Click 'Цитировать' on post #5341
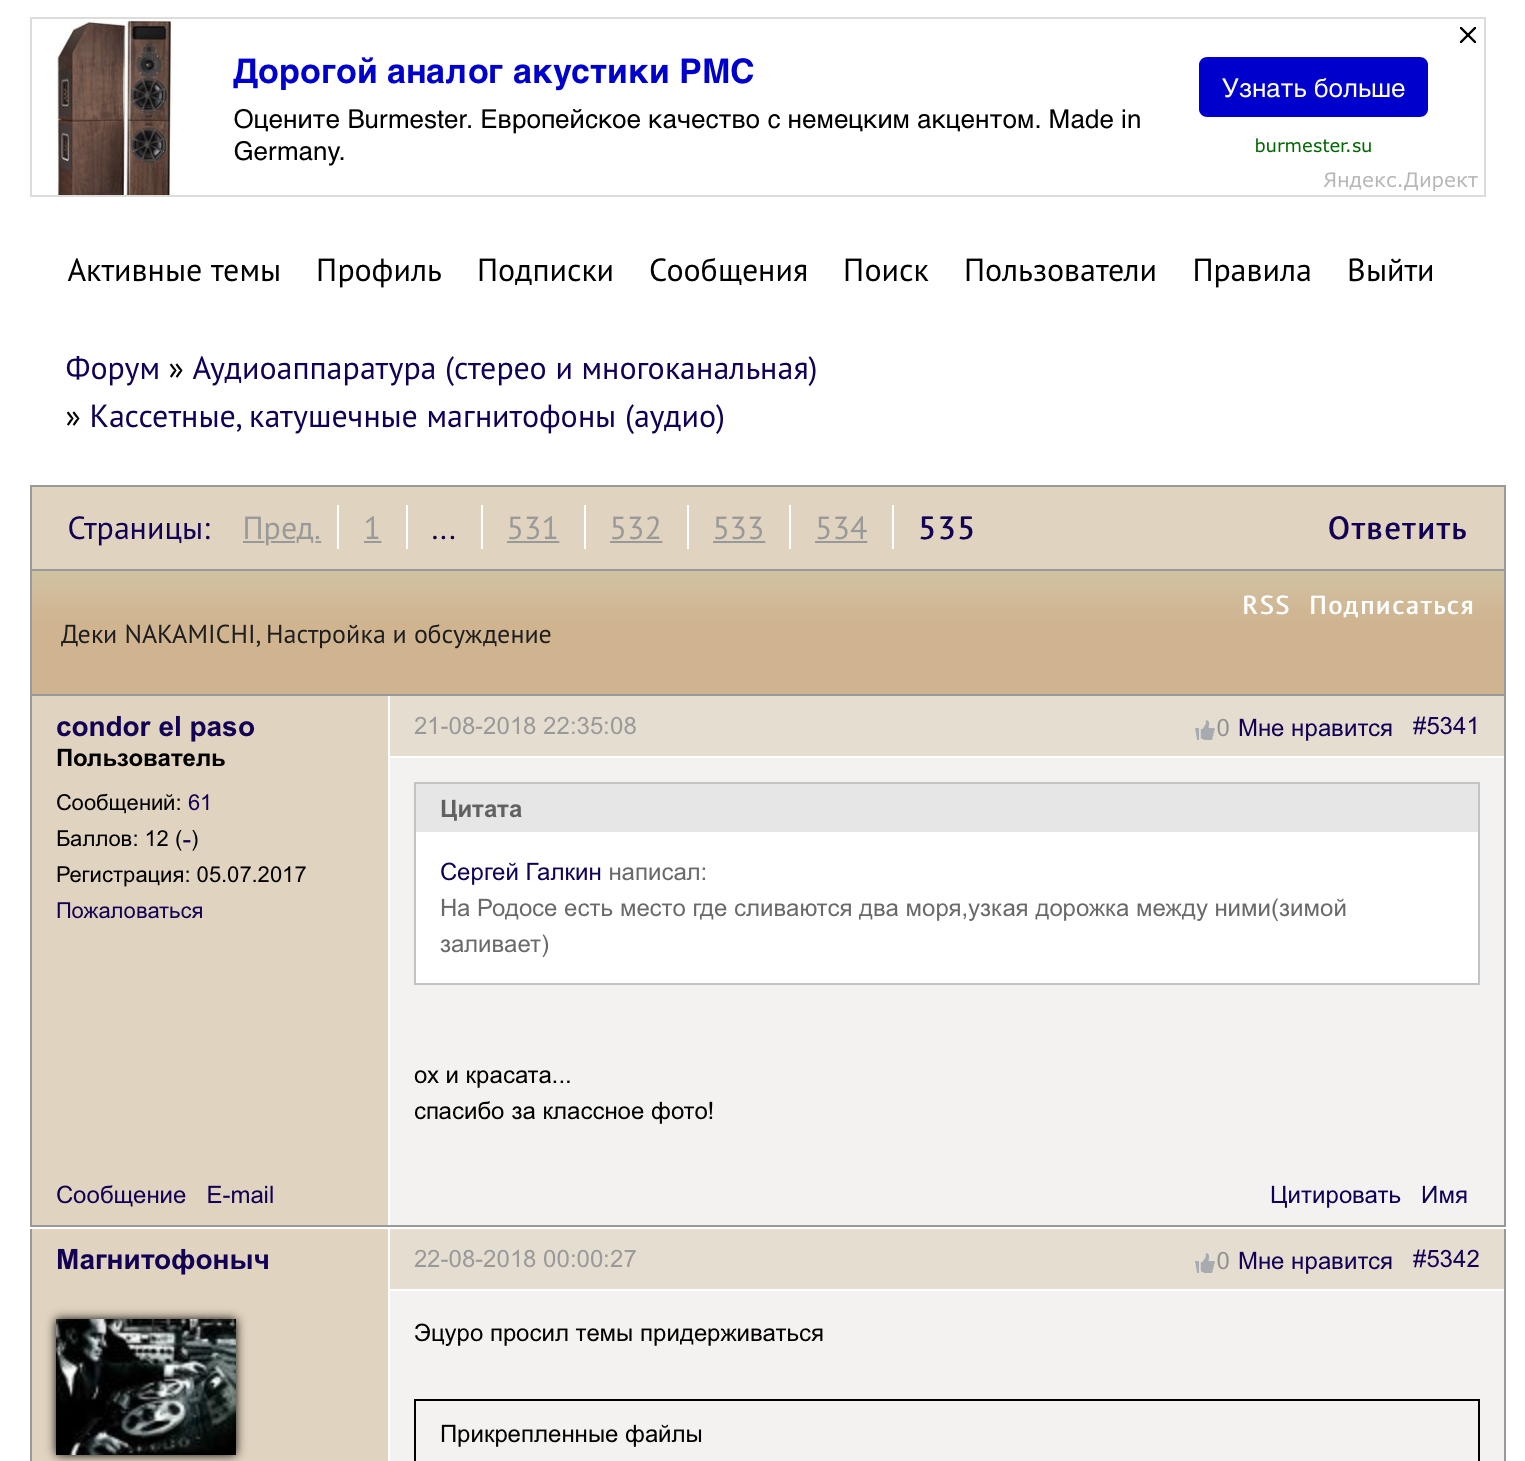 1334,1195
